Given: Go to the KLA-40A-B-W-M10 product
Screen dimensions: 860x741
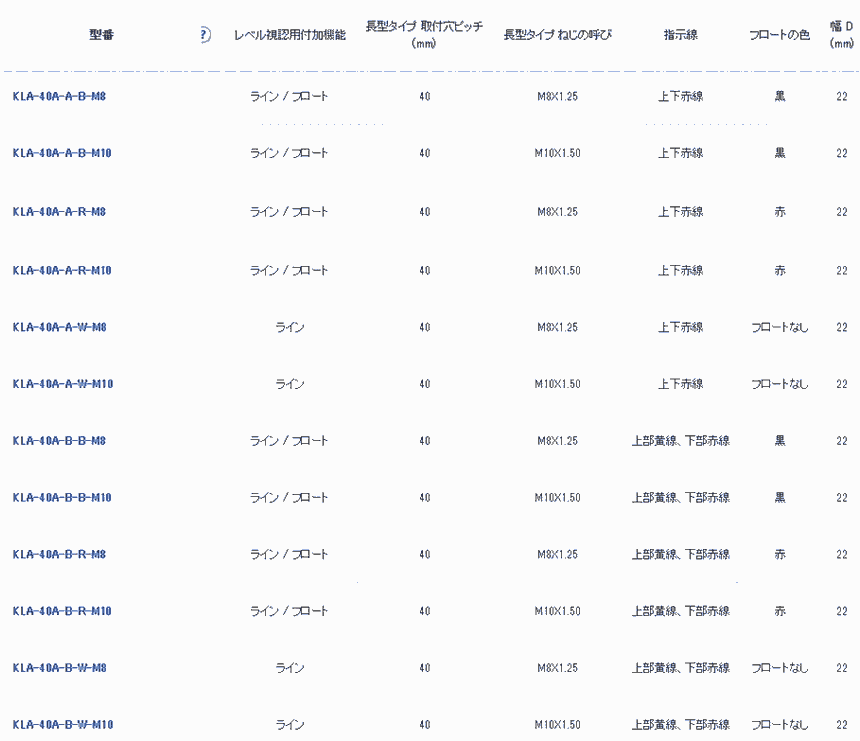Looking at the screenshot, I should [x=63, y=725].
